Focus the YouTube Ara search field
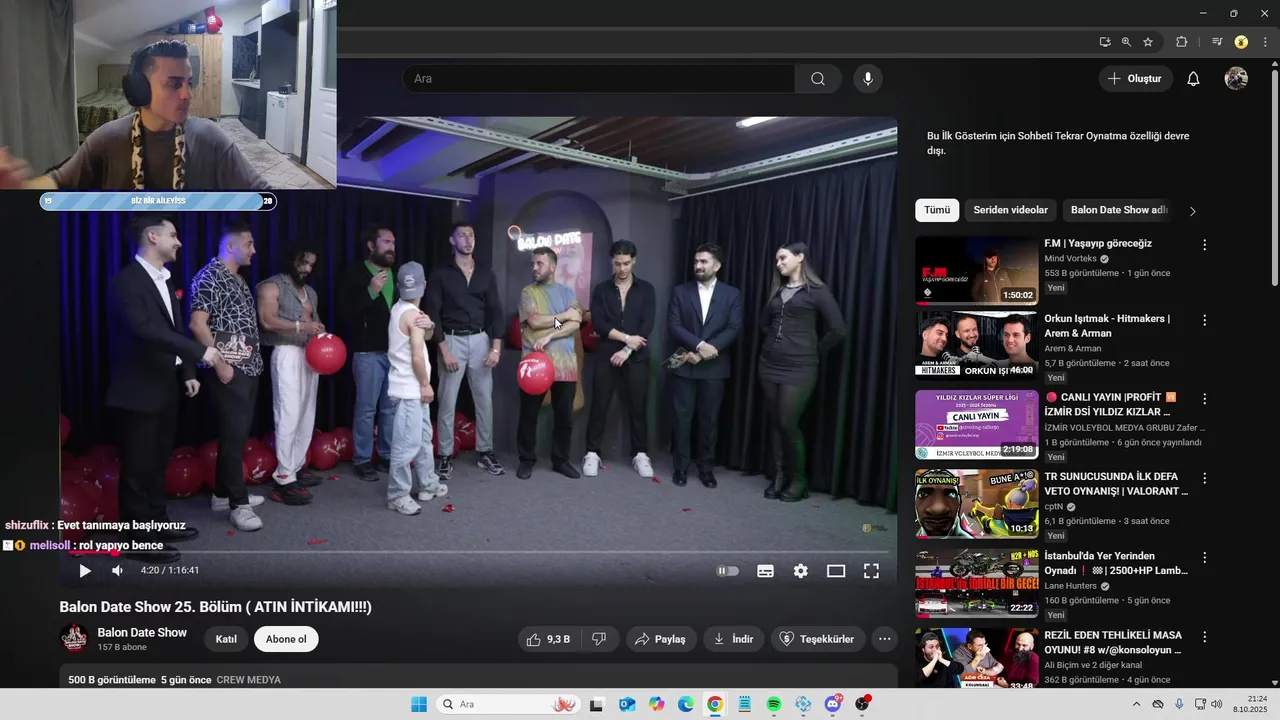 click(x=598, y=79)
